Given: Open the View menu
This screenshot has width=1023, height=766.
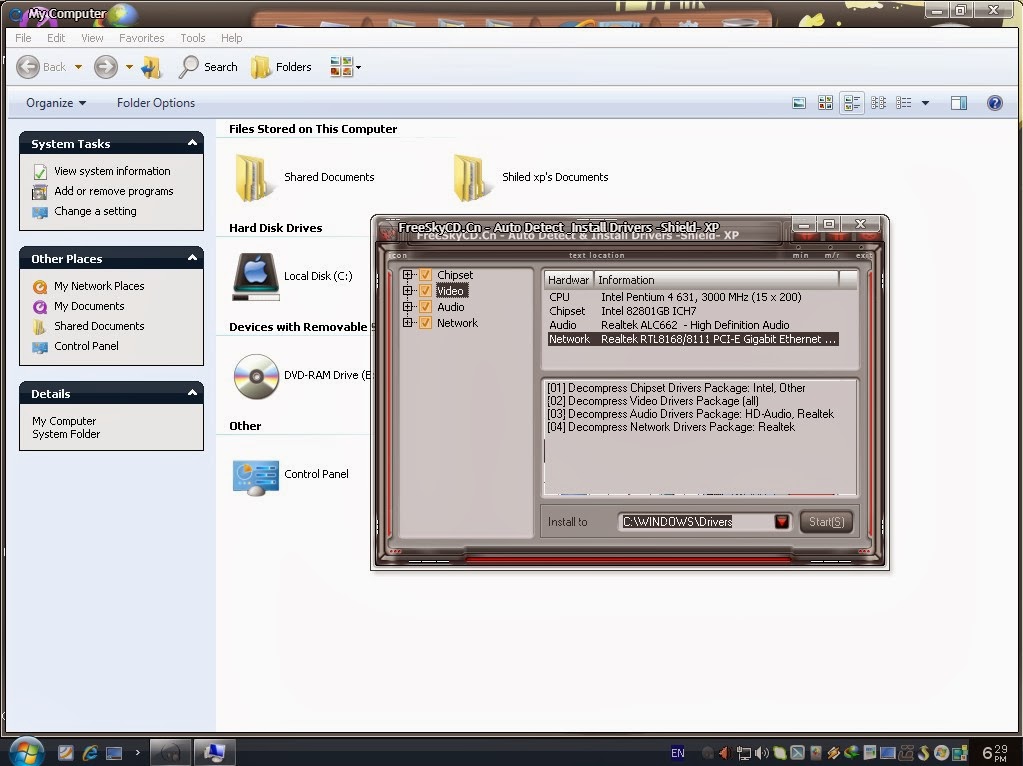Looking at the screenshot, I should [x=92, y=38].
